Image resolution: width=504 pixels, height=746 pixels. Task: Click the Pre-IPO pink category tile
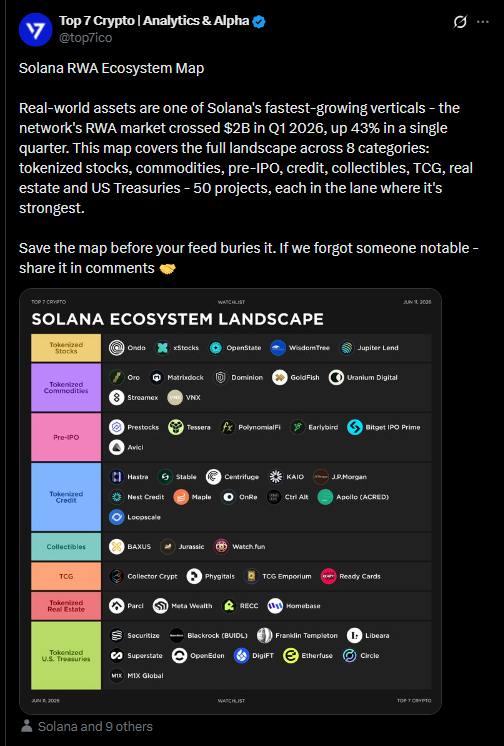pos(66,437)
